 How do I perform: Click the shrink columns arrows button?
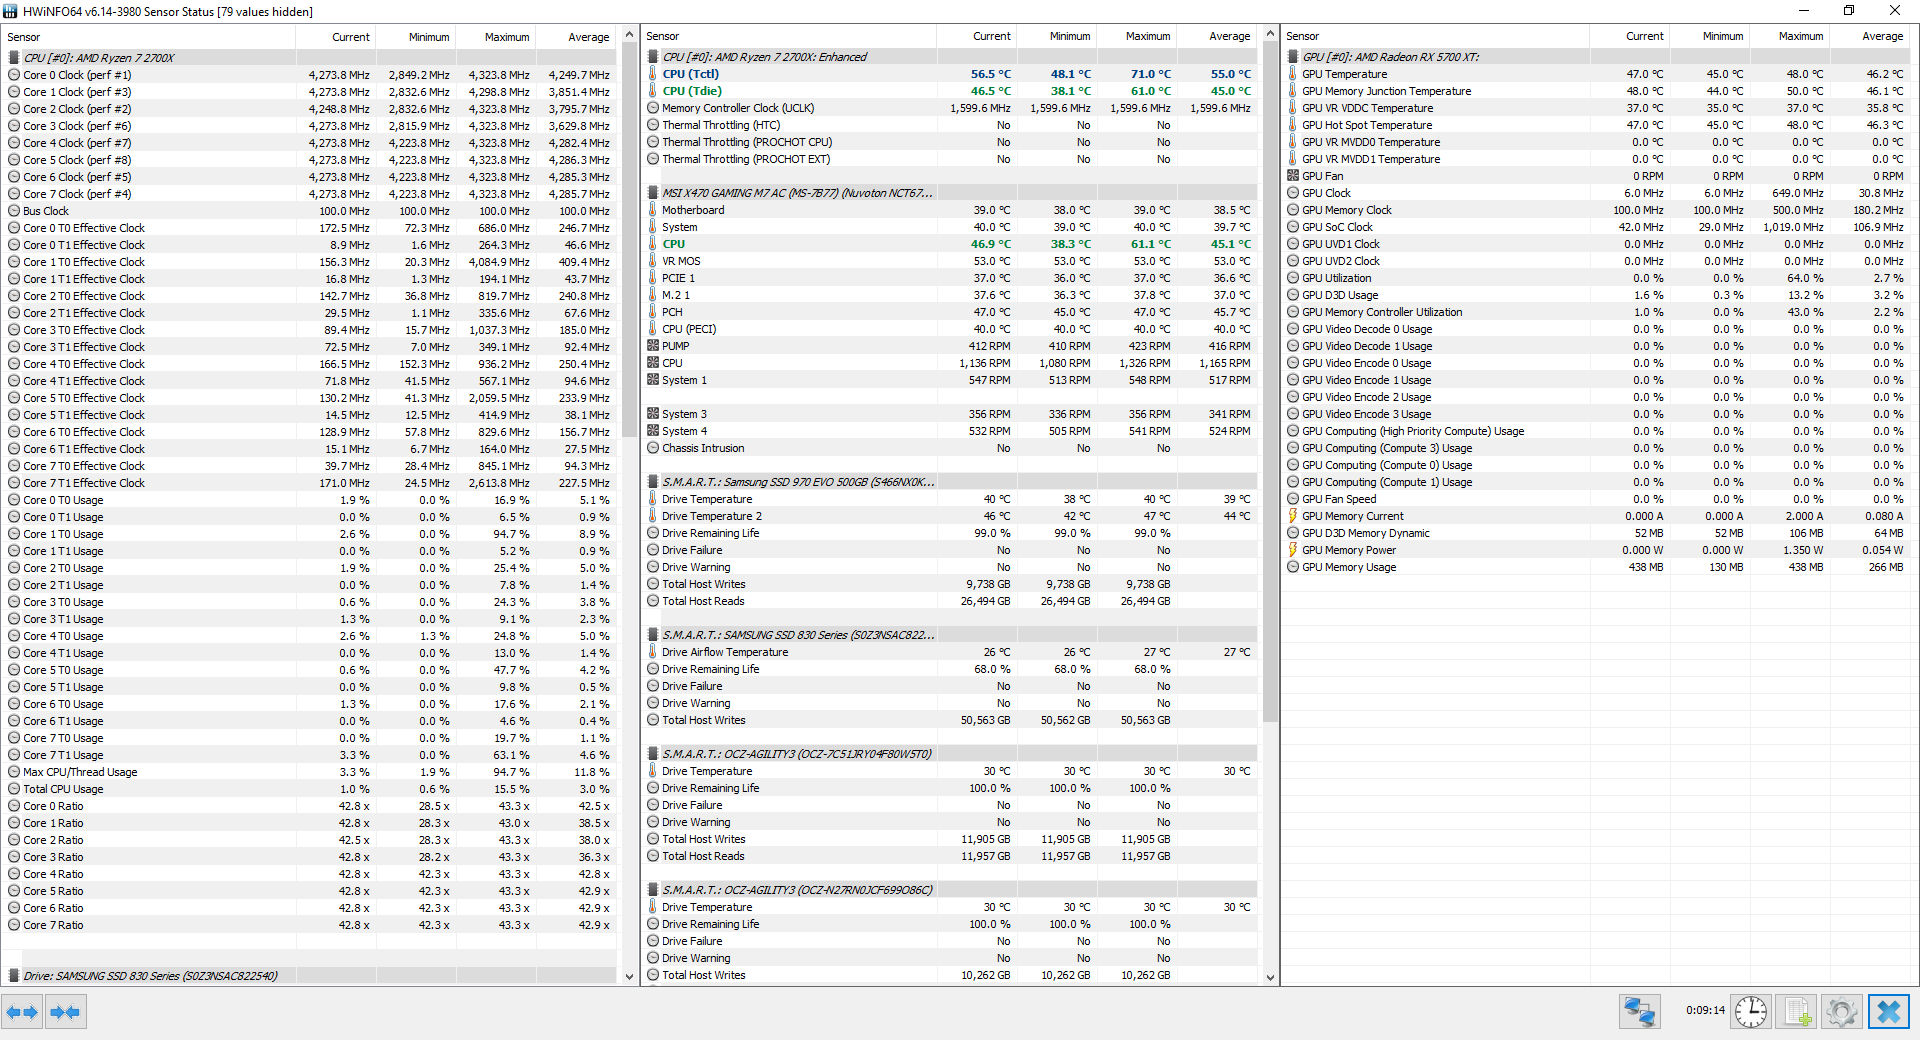65,1012
